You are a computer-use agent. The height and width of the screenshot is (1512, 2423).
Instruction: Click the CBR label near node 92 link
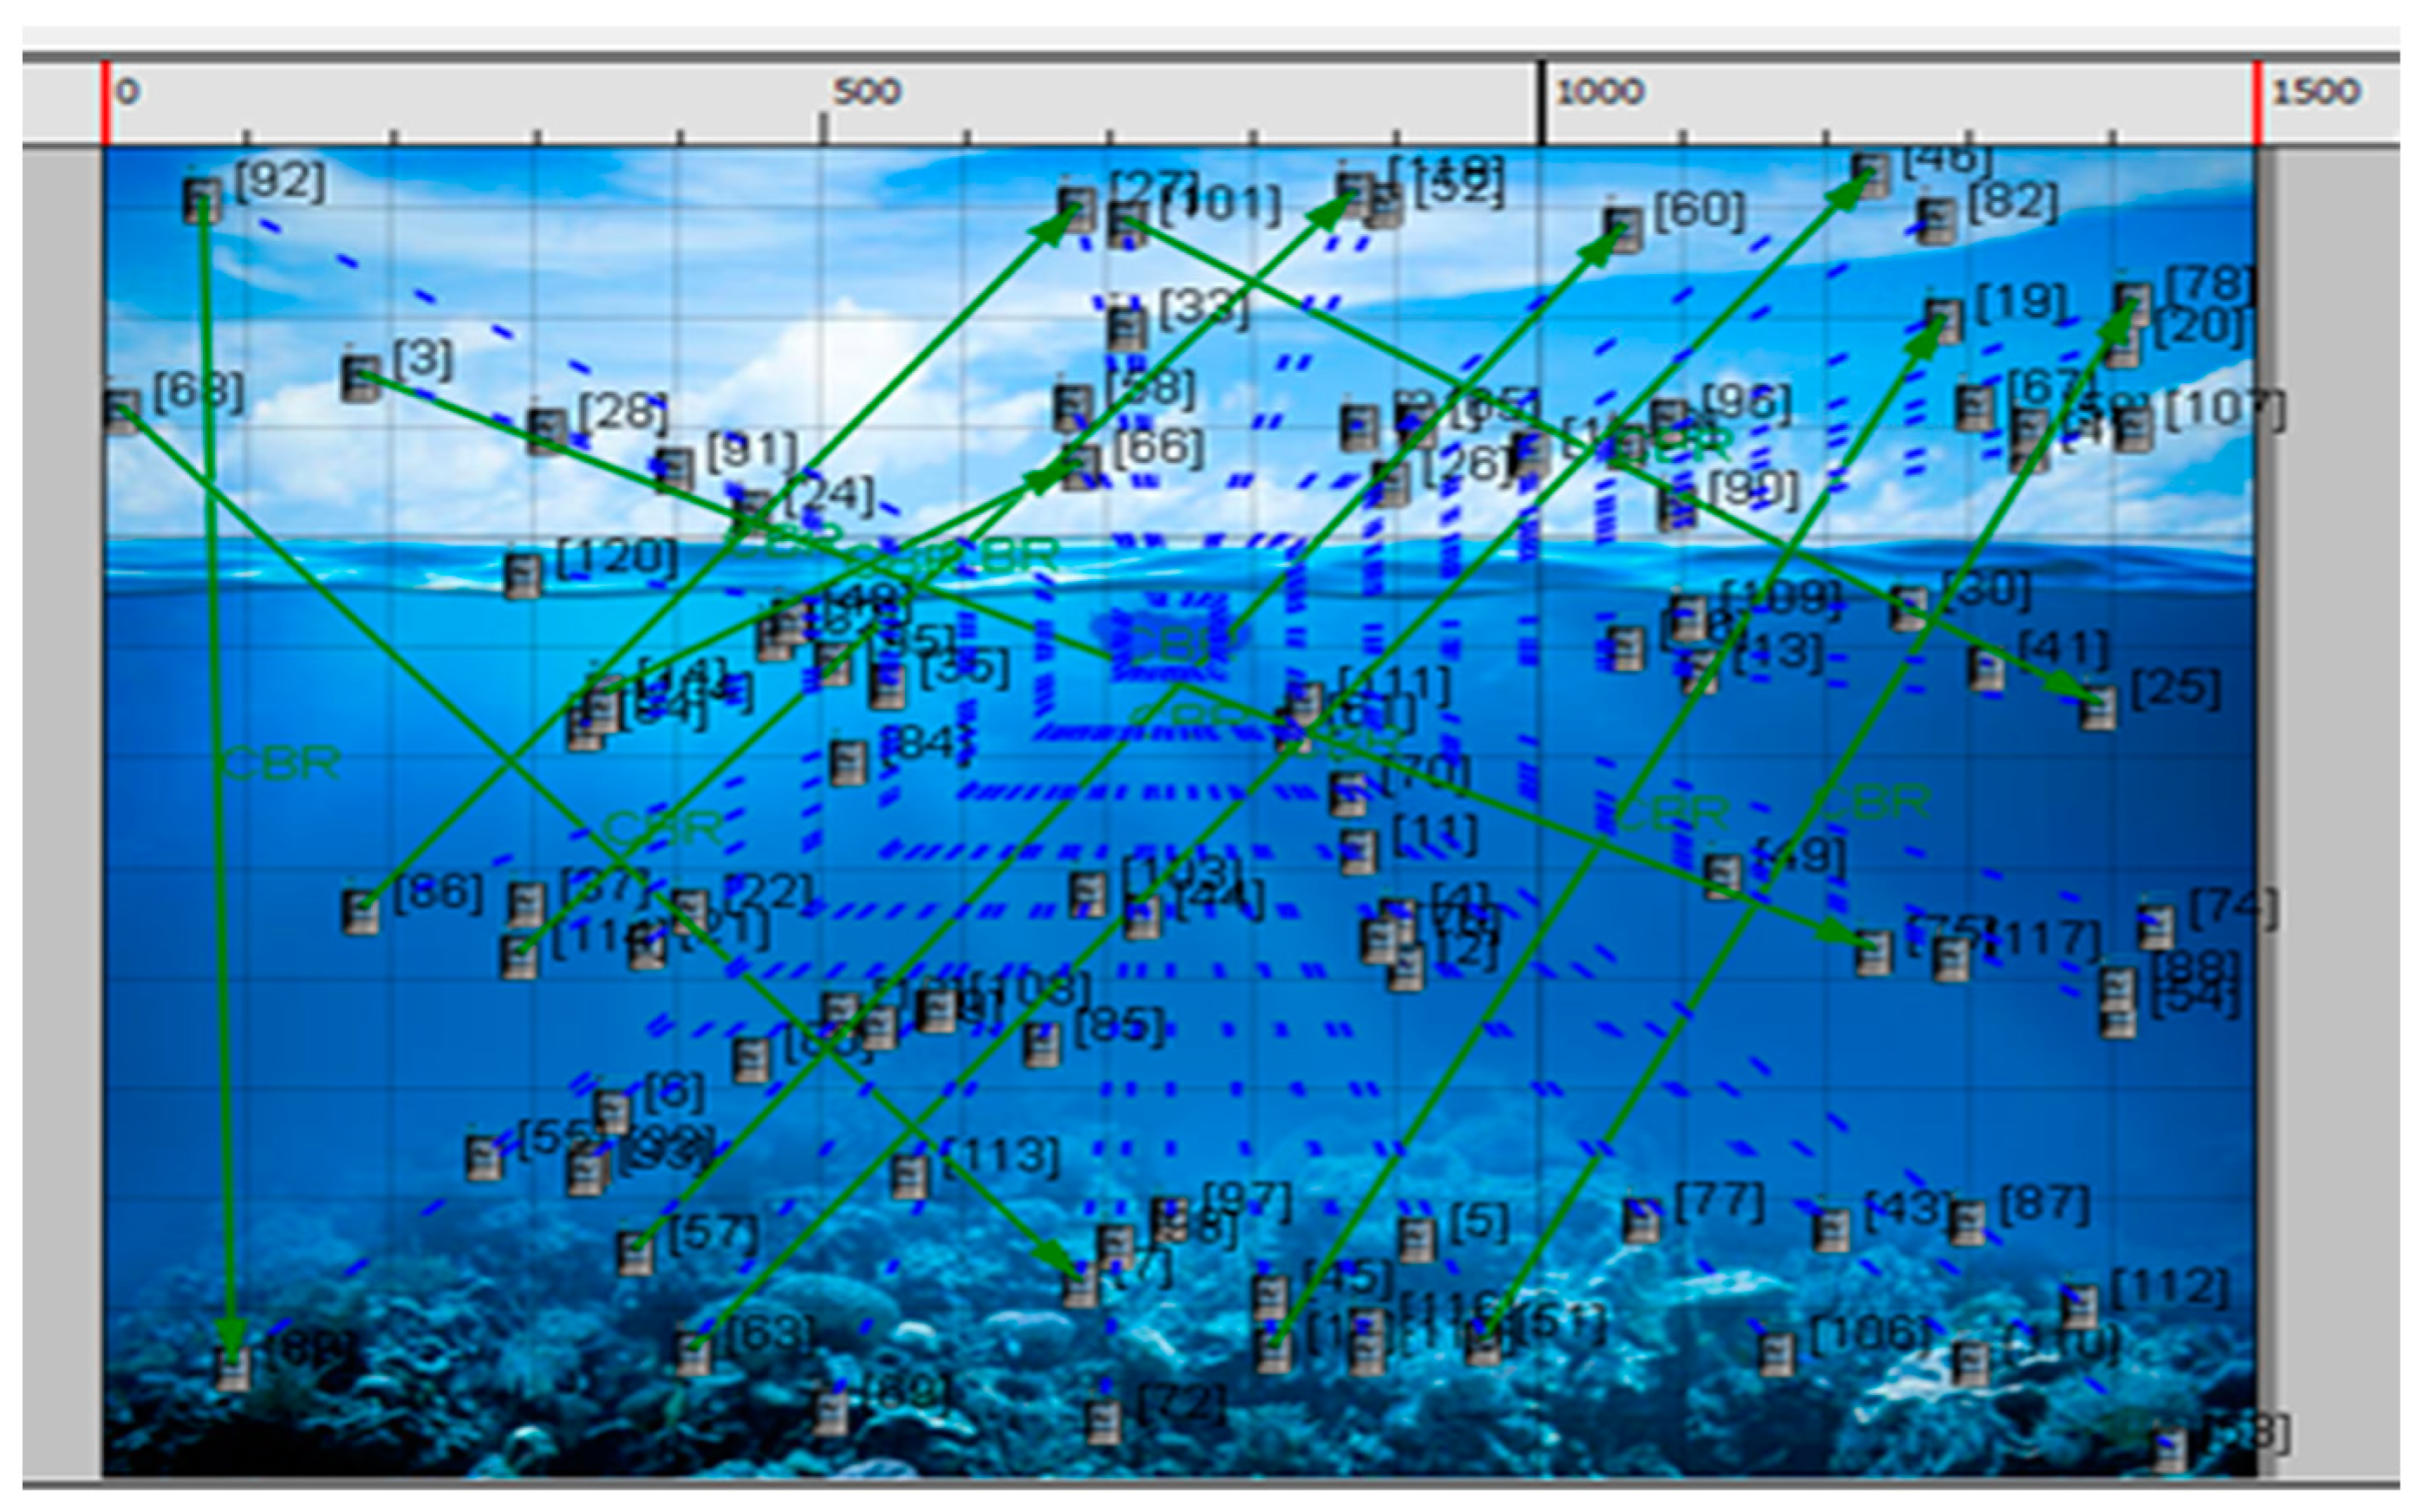point(280,764)
